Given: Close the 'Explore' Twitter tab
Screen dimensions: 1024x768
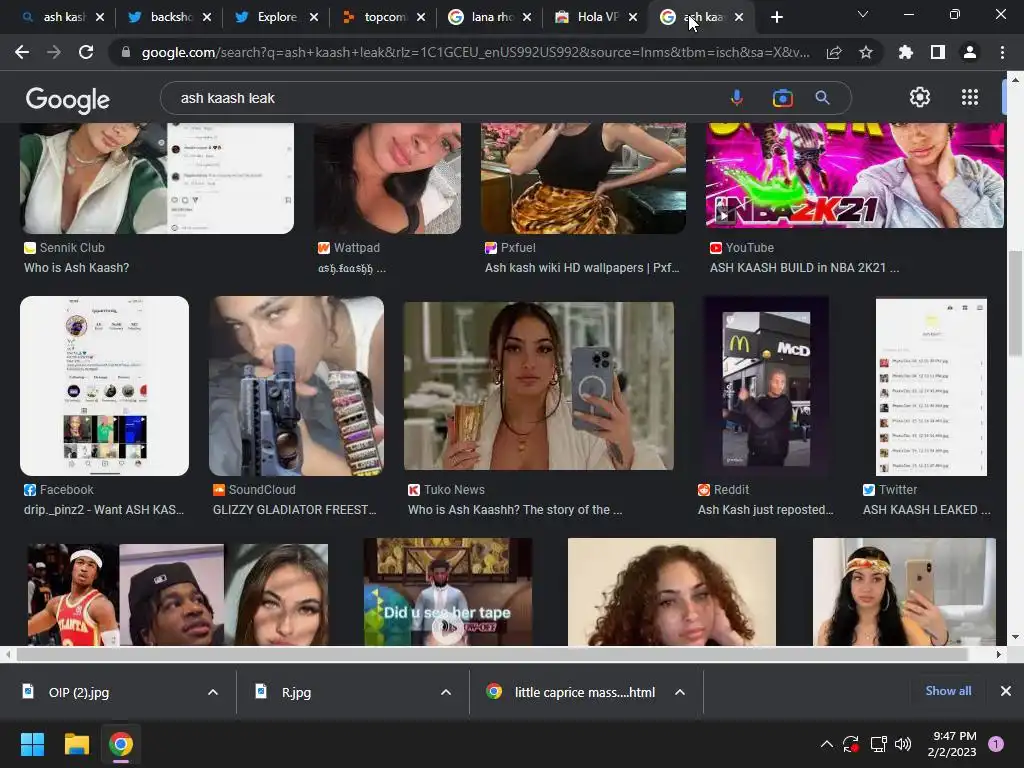Looking at the screenshot, I should tap(314, 17).
